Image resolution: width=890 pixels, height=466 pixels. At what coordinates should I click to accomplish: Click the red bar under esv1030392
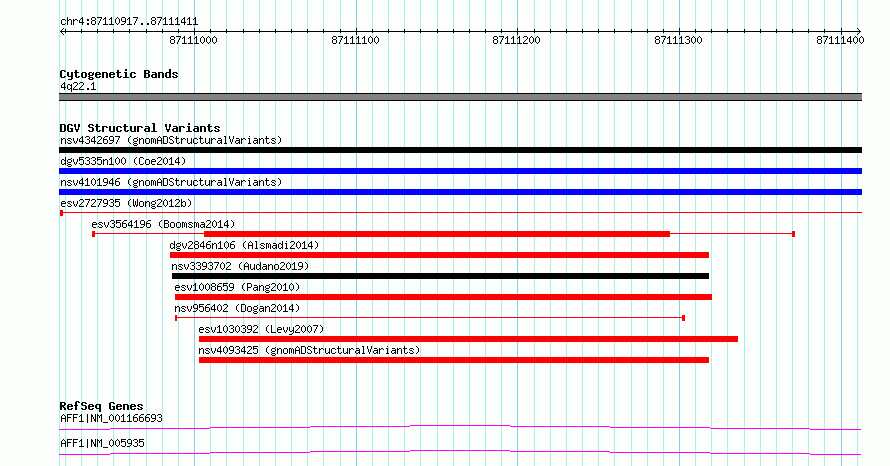click(468, 339)
